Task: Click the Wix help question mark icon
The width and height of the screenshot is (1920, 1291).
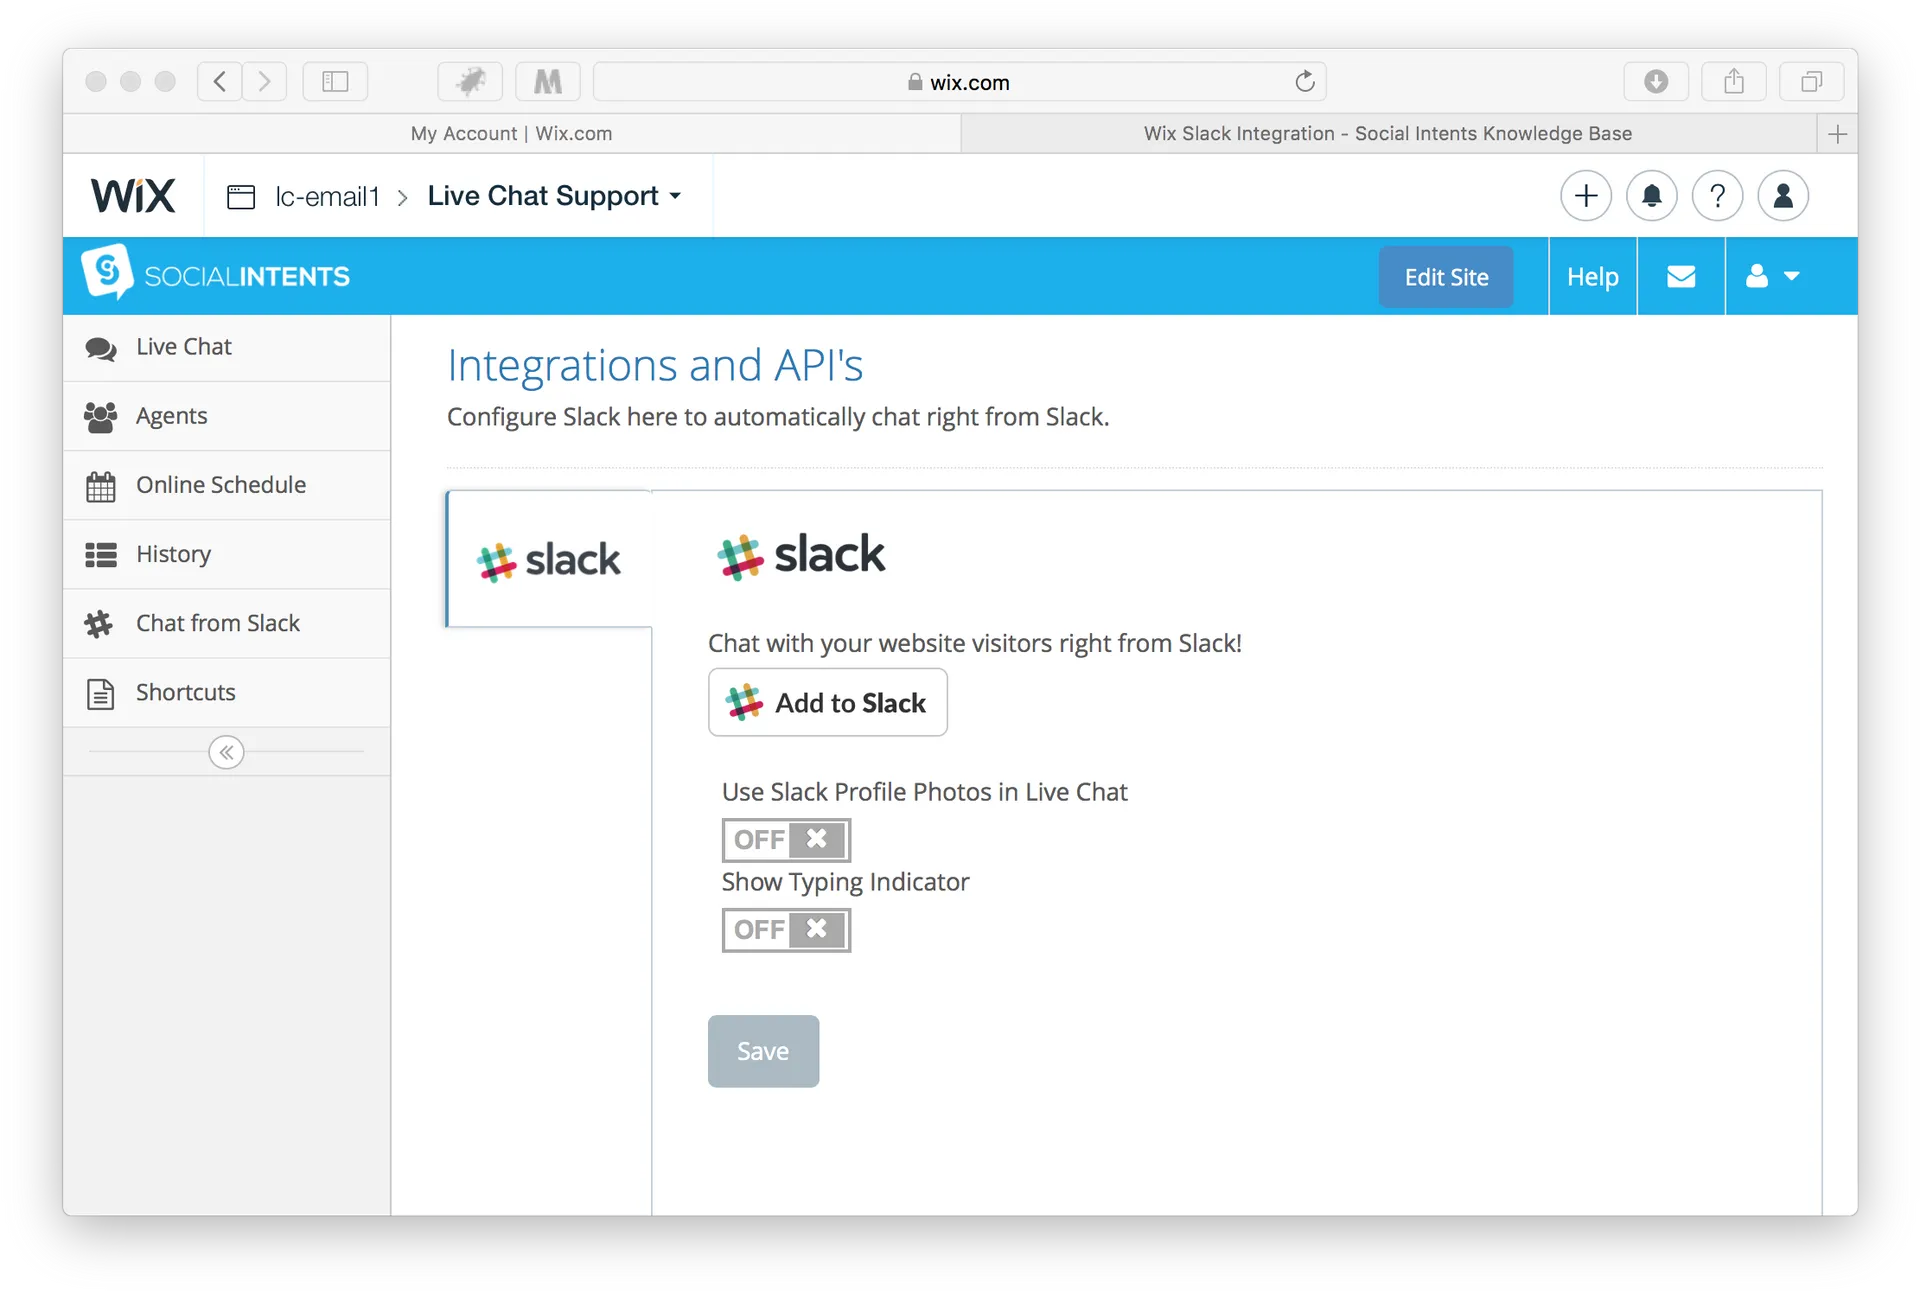Action: [1717, 196]
